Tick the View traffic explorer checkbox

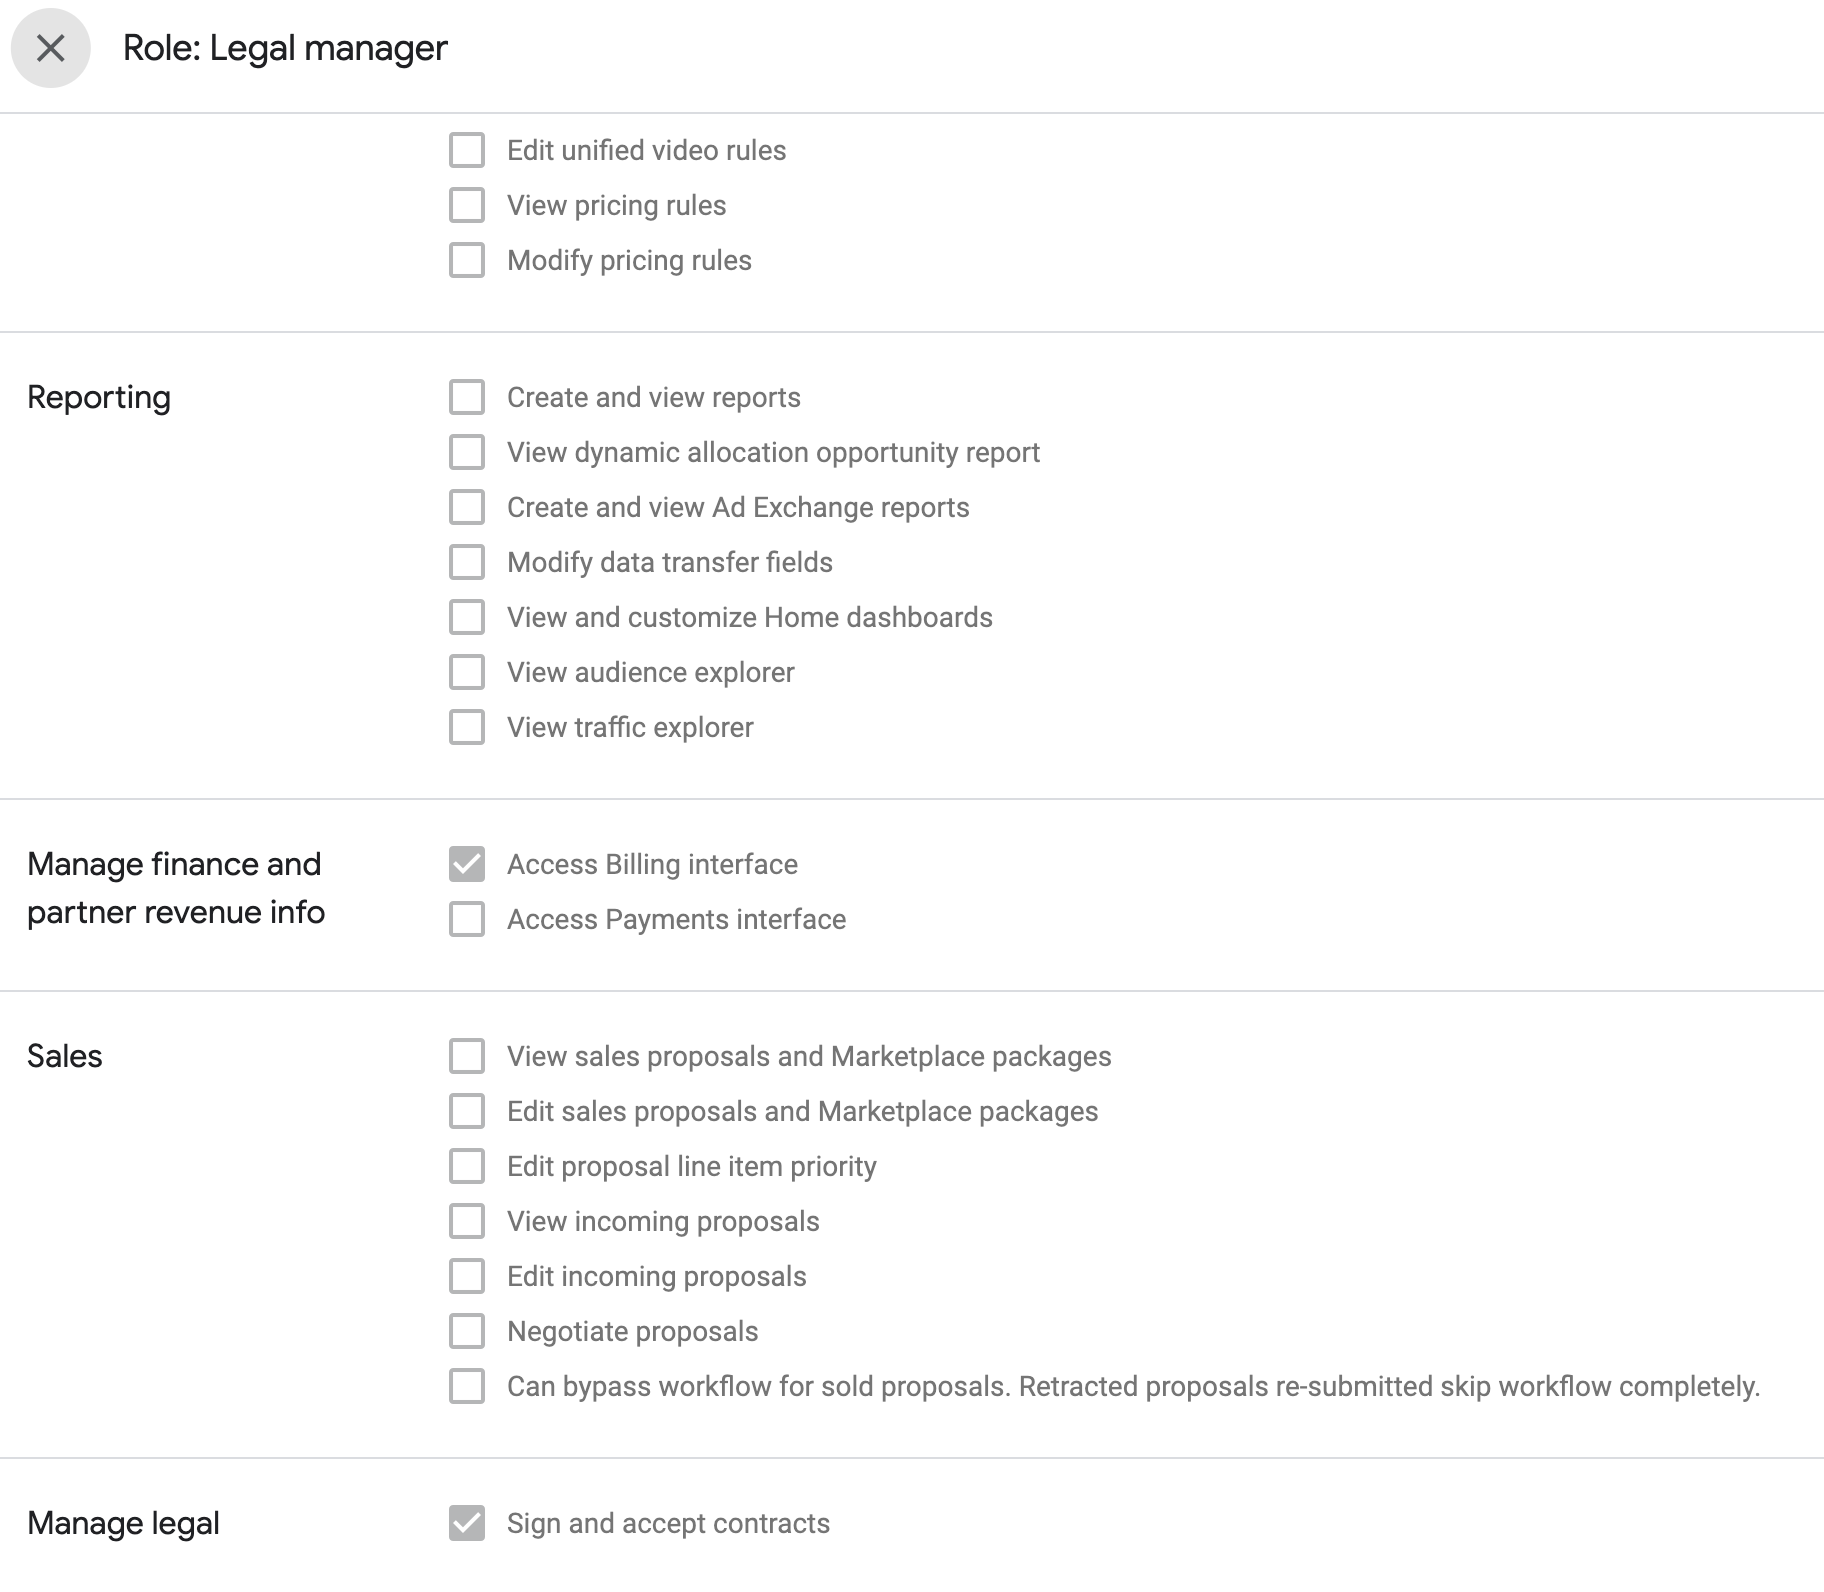(467, 727)
